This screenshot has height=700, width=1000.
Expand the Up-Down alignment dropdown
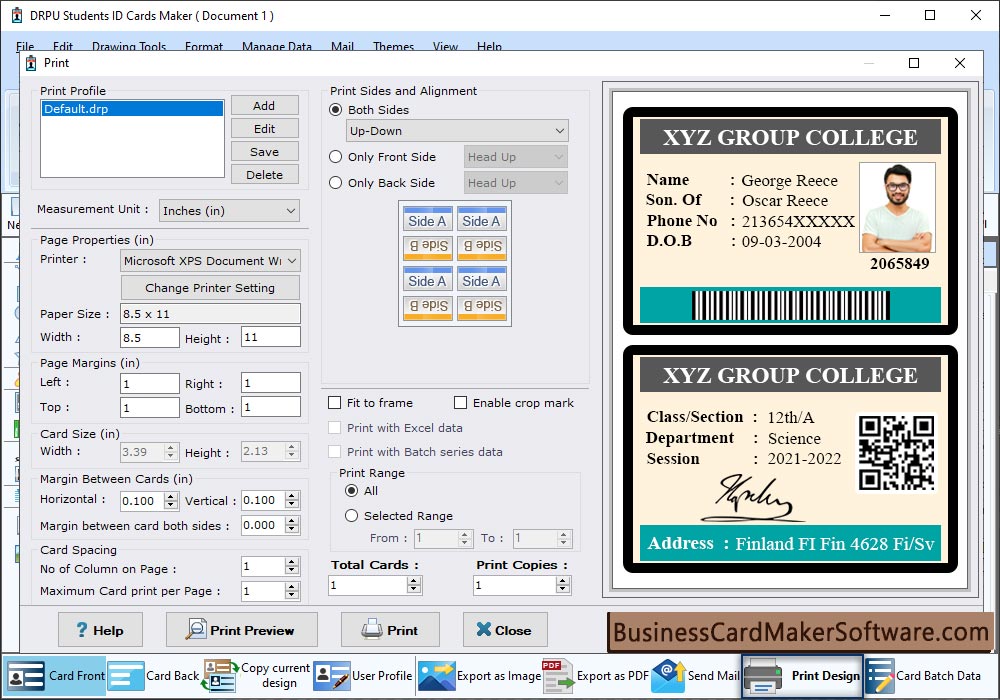pyautogui.click(x=457, y=131)
